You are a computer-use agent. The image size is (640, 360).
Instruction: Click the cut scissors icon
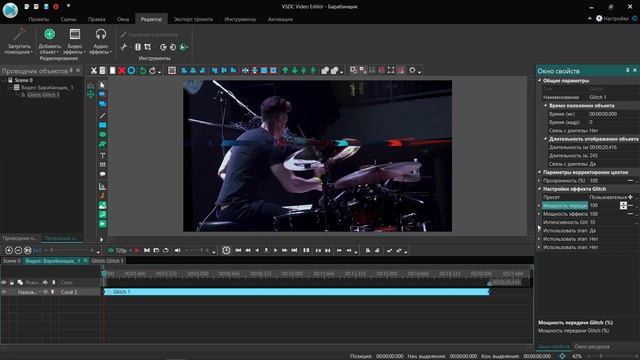click(93, 71)
